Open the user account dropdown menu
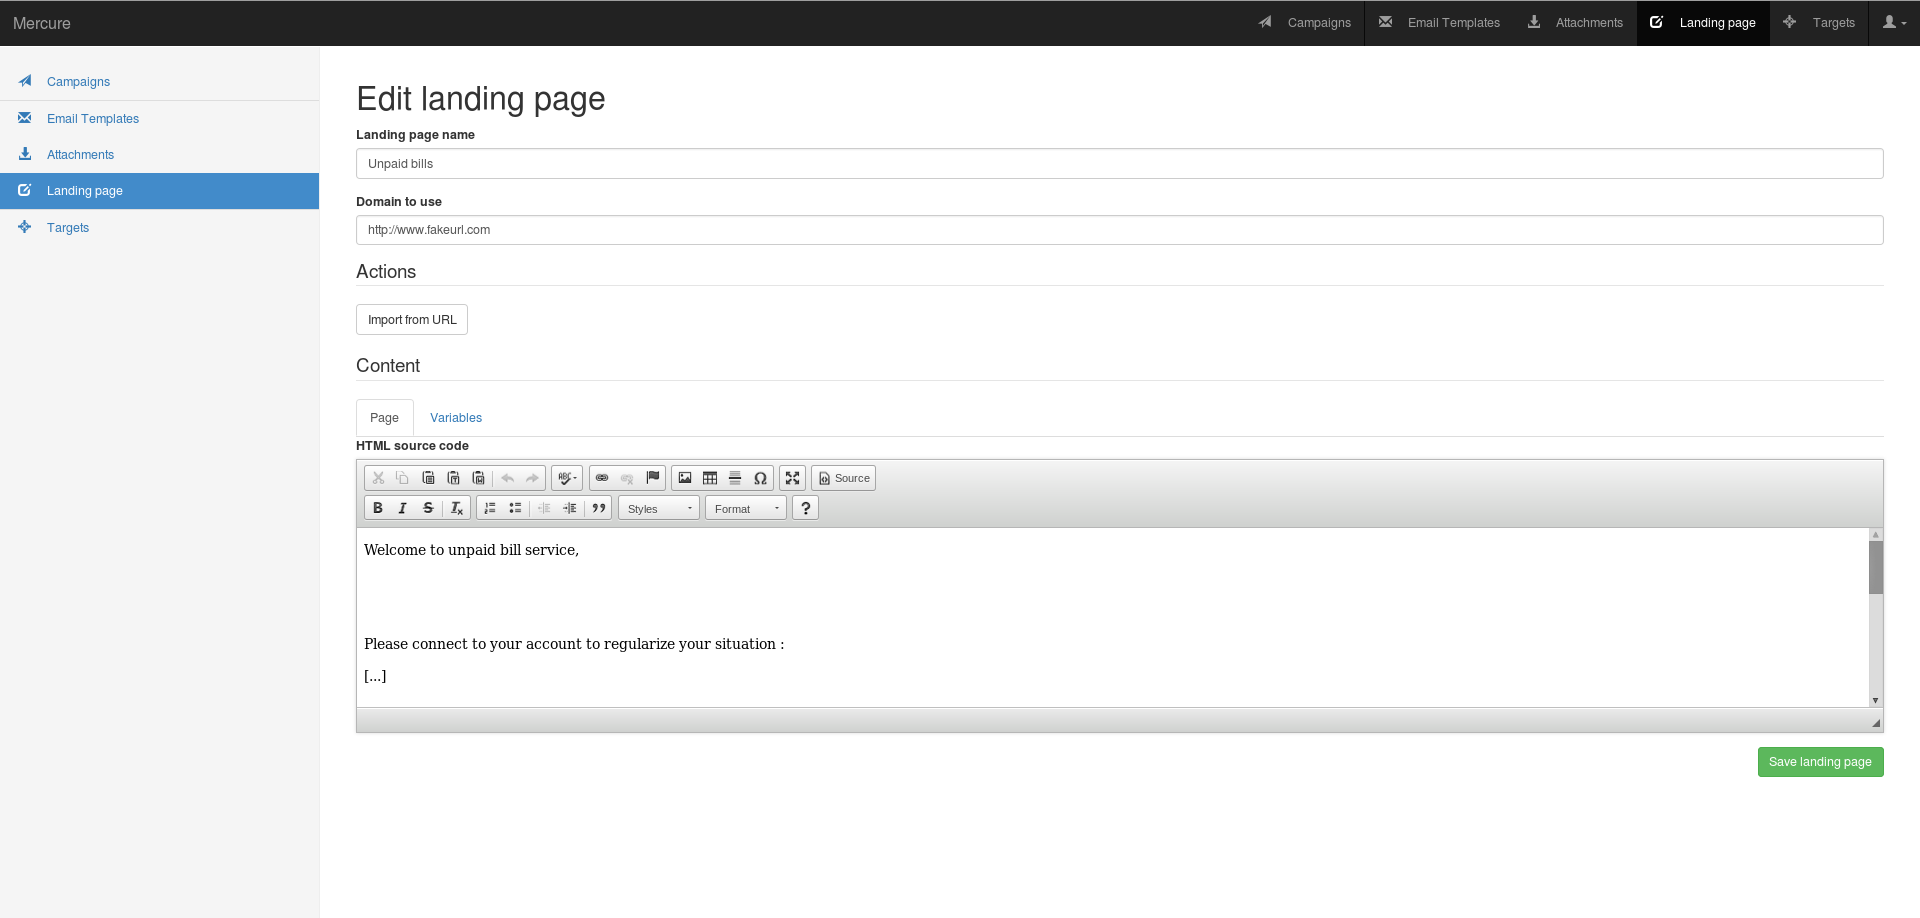This screenshot has width=1920, height=918. click(x=1894, y=23)
